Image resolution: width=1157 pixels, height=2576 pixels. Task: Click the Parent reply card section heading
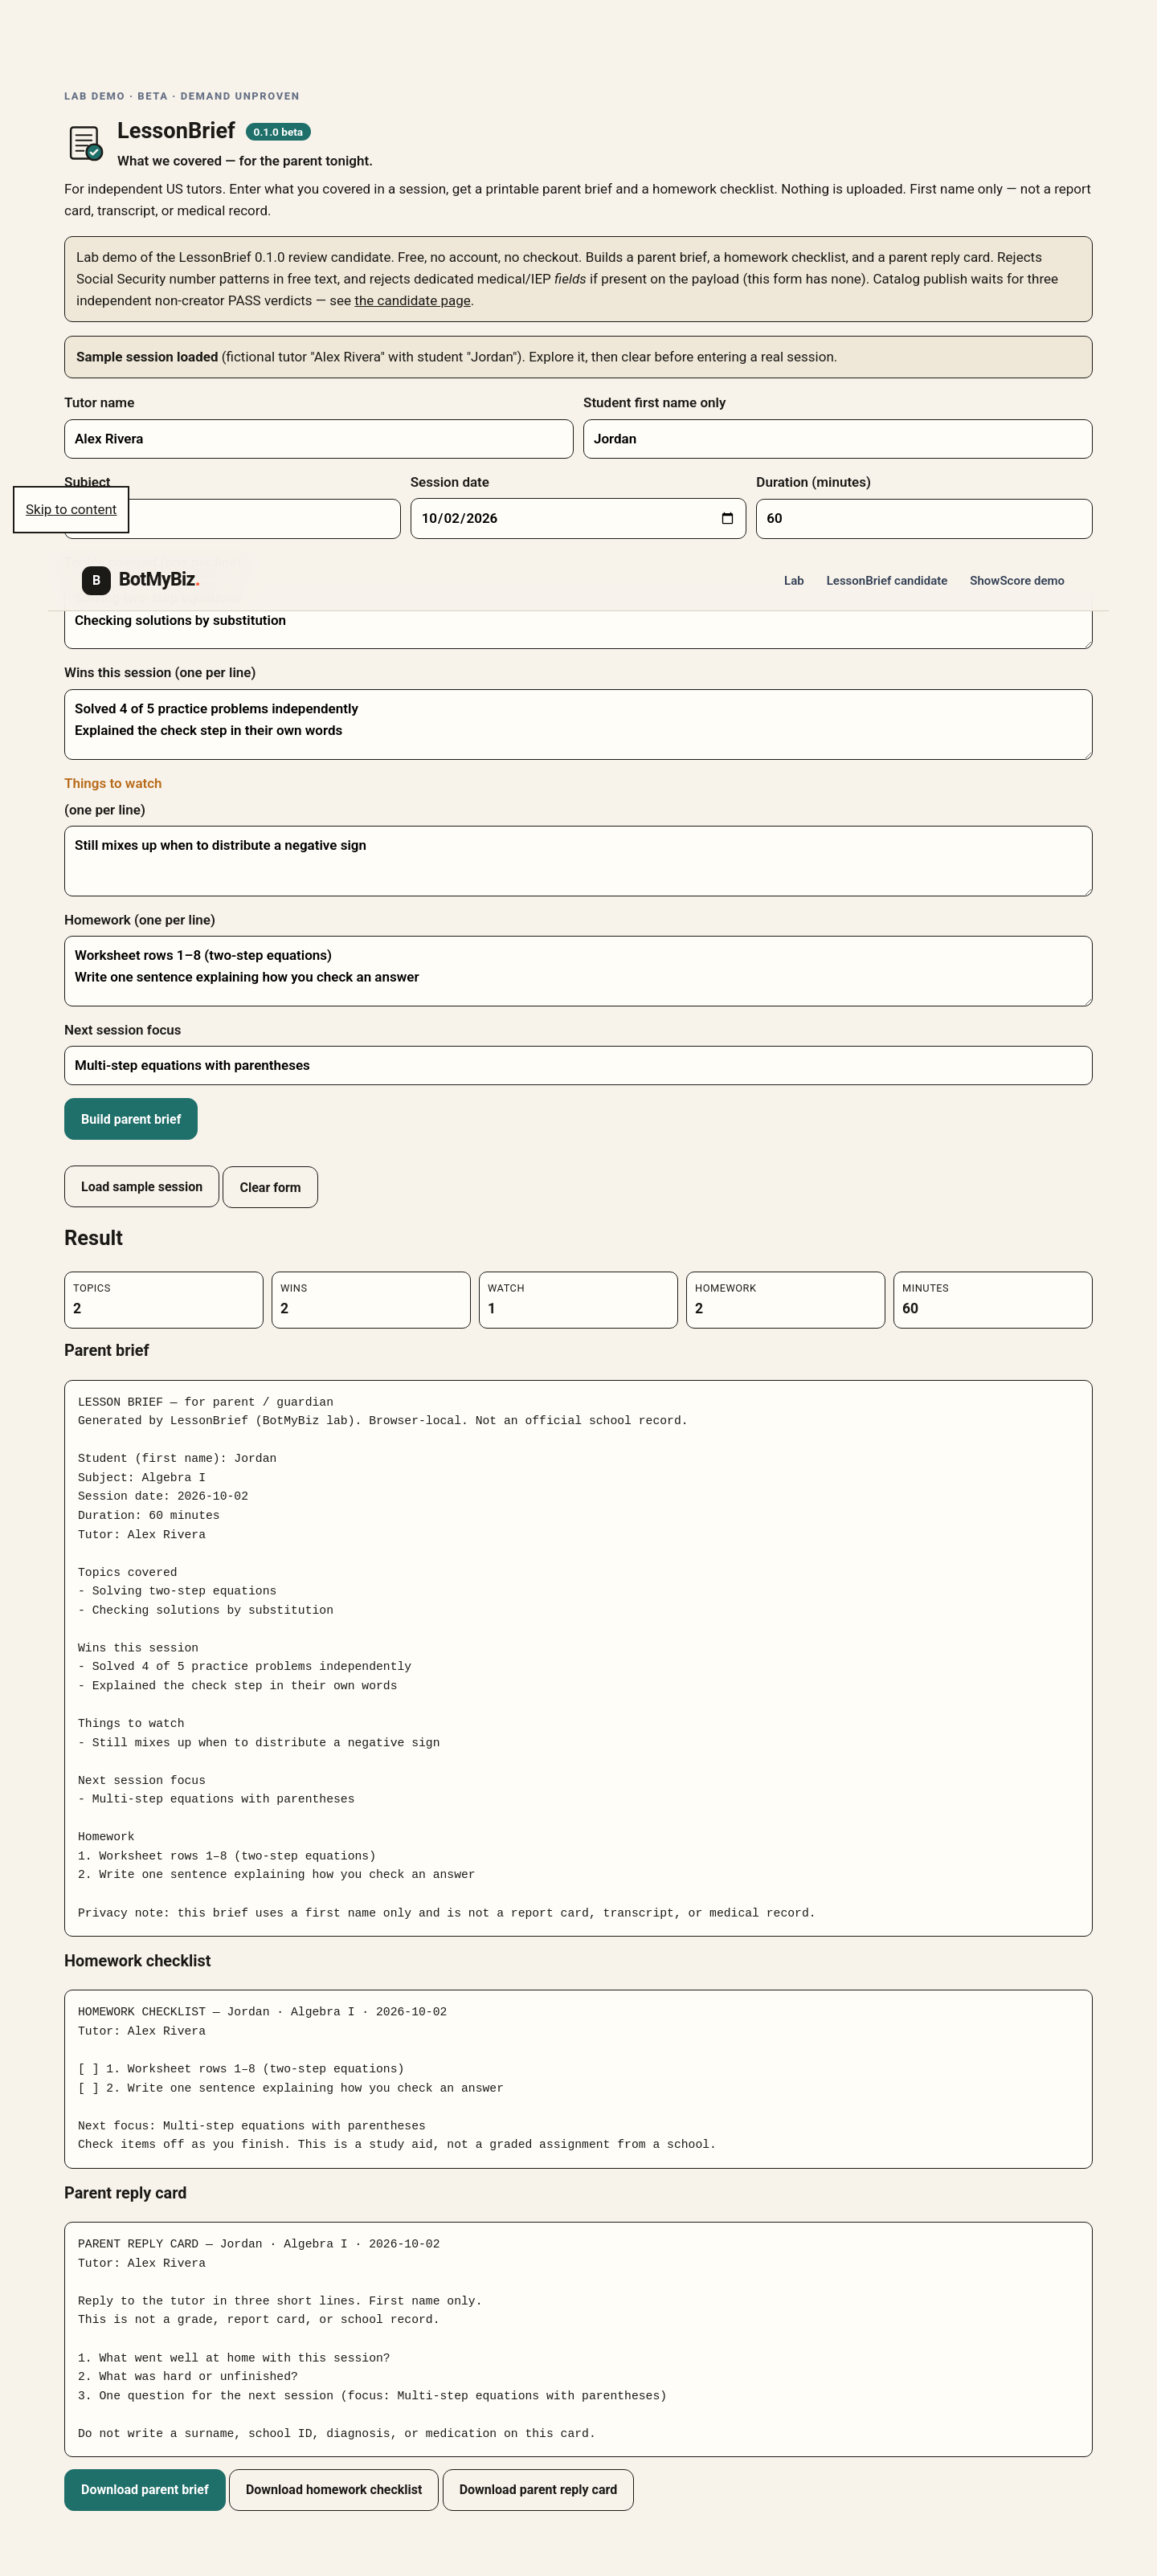125,2193
